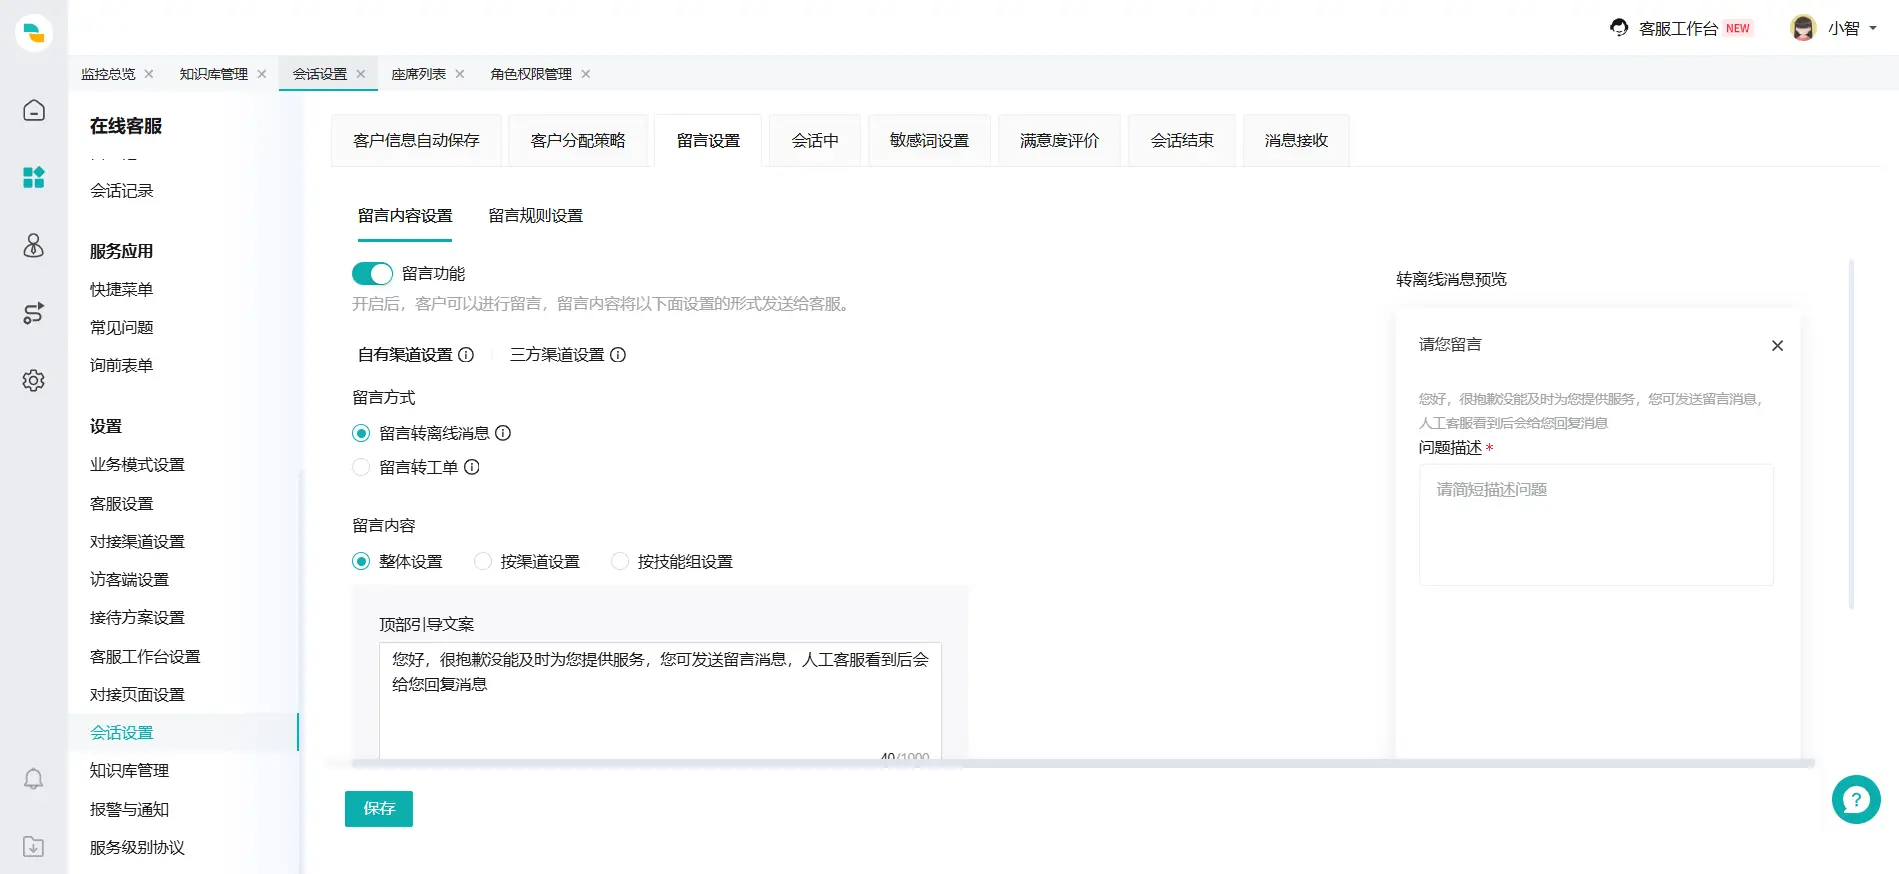The width and height of the screenshot is (1899, 874).
Task: Click the 顶部引导文案 text area
Action: click(x=660, y=700)
